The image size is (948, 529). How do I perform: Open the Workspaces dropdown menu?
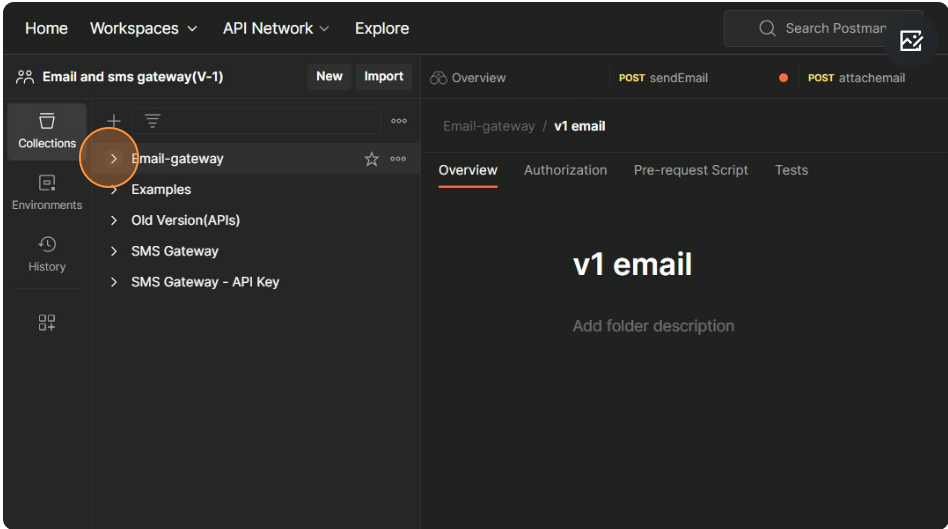click(x=143, y=28)
